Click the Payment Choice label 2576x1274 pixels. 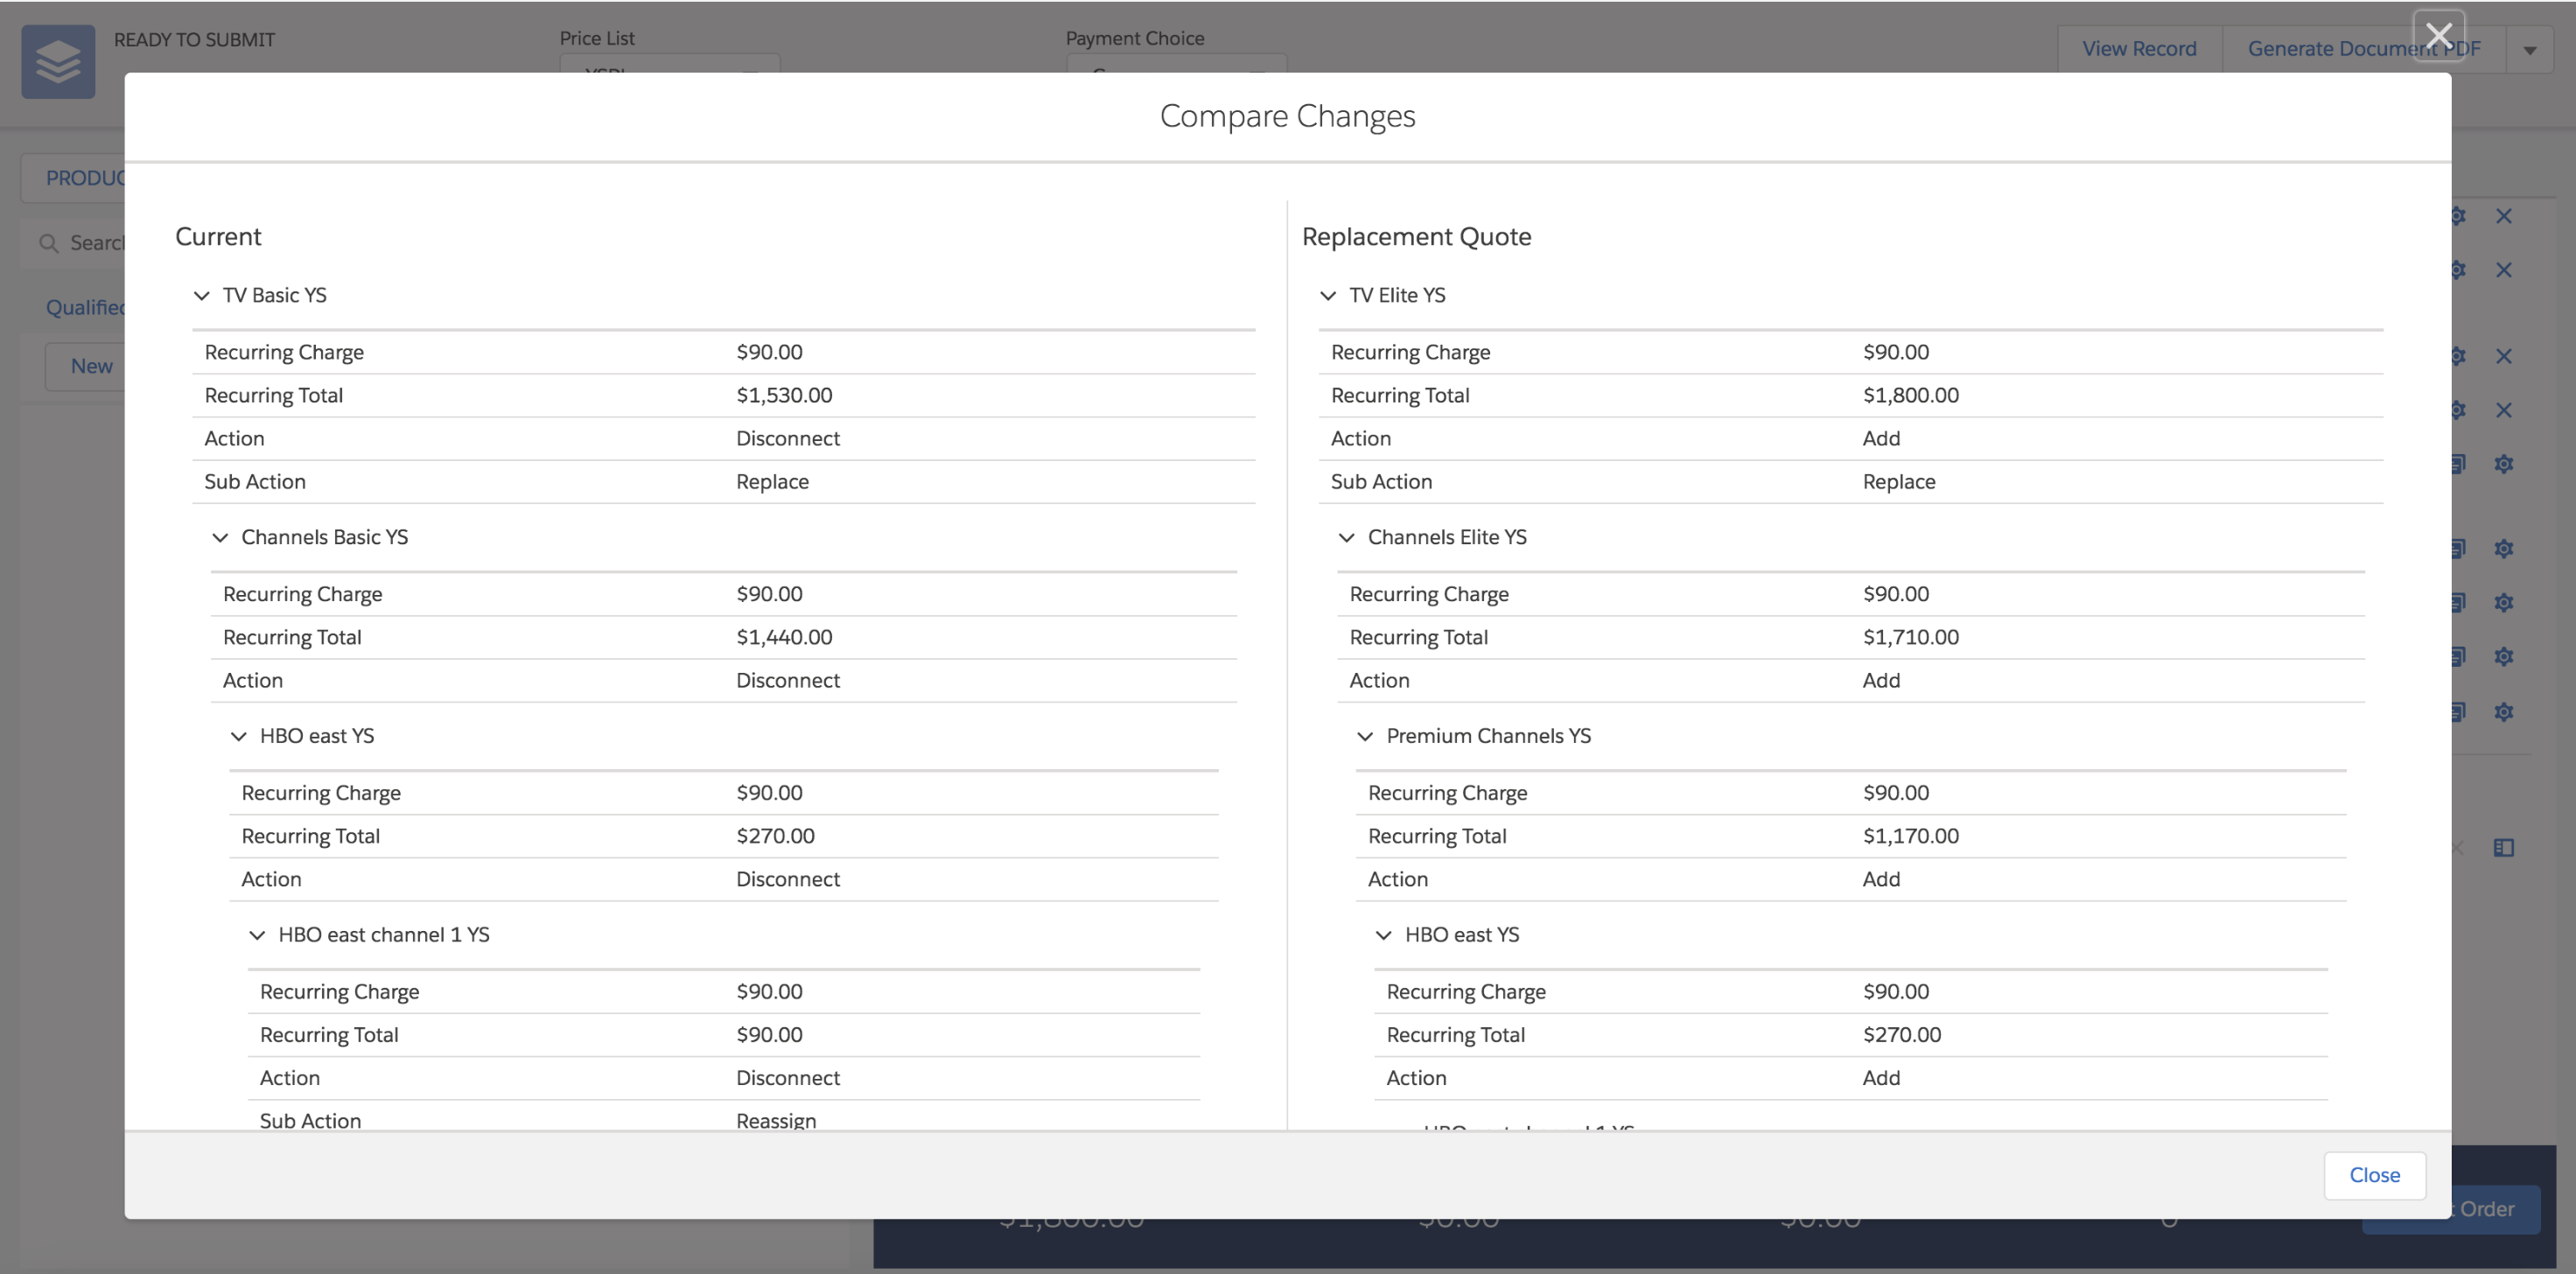(x=1135, y=38)
